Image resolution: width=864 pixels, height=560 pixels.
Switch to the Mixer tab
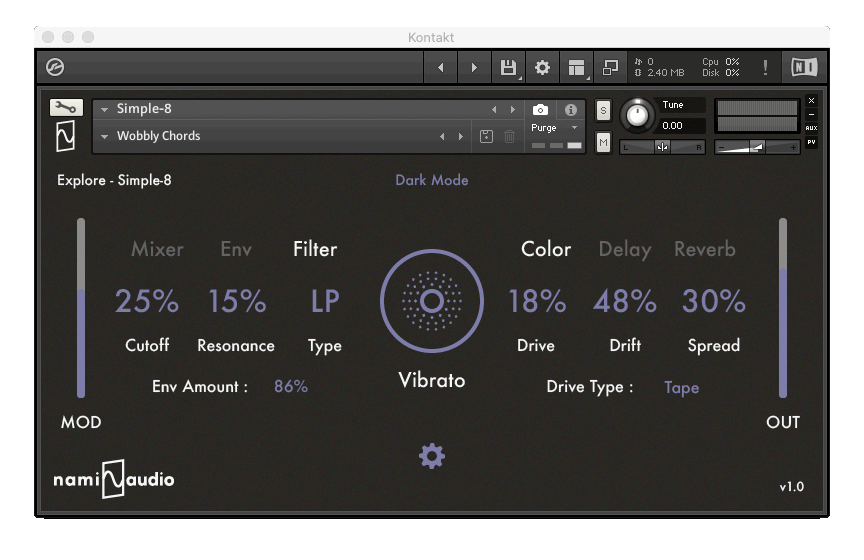[157, 249]
